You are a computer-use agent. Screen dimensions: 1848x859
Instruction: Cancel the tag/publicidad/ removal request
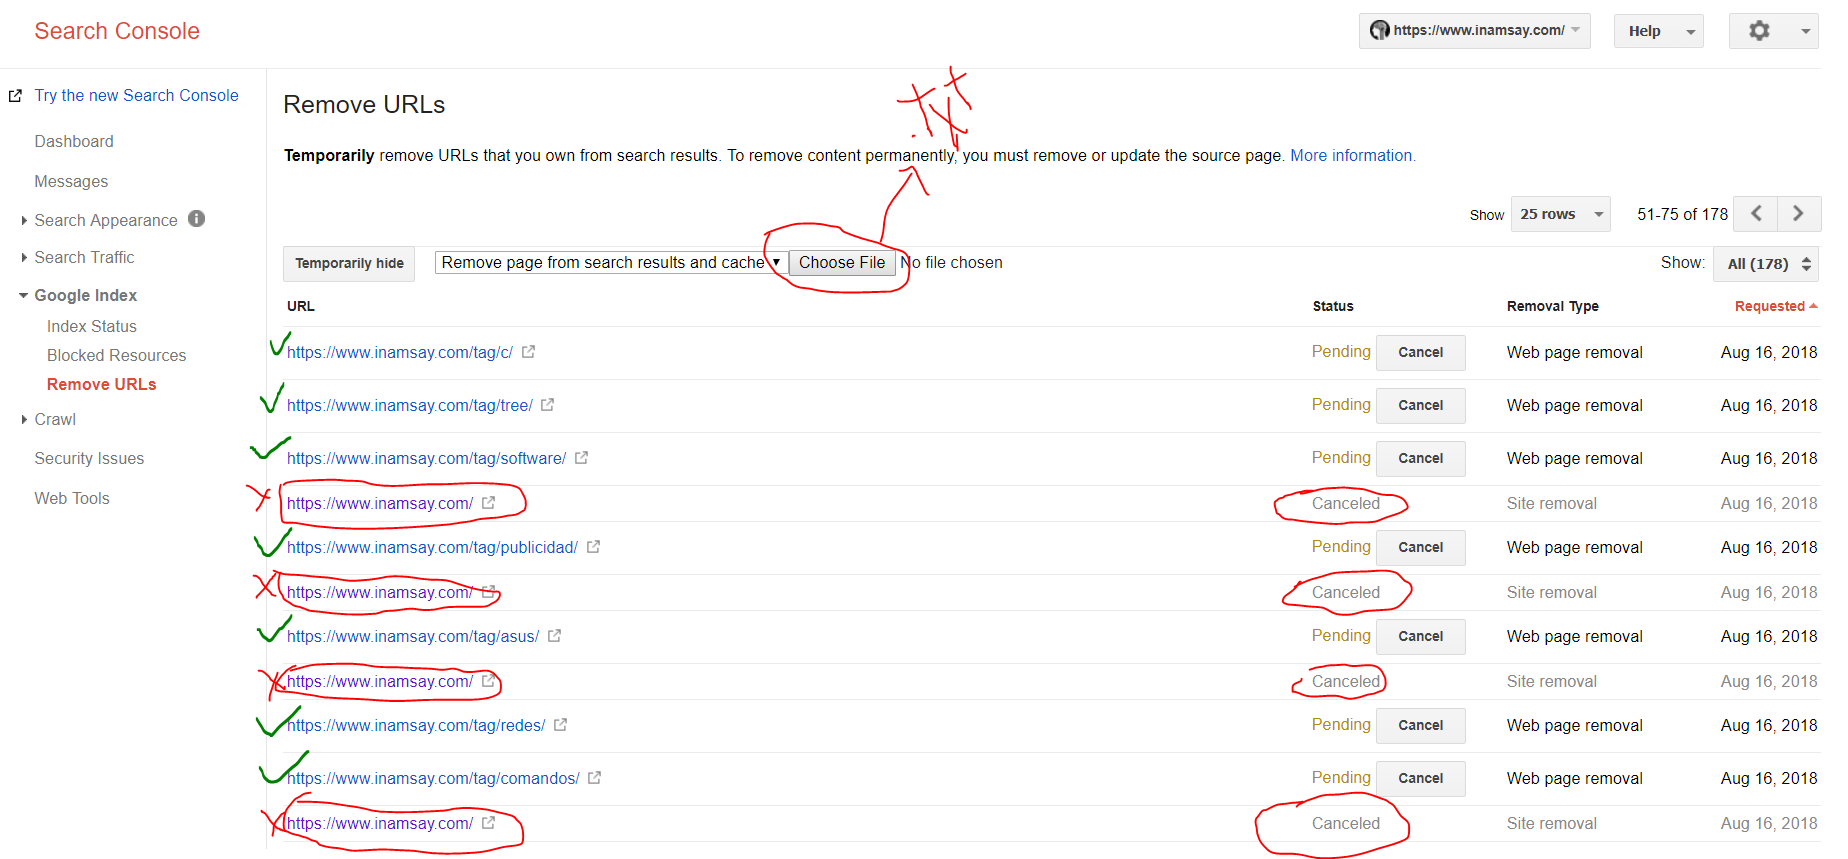[x=1420, y=548]
